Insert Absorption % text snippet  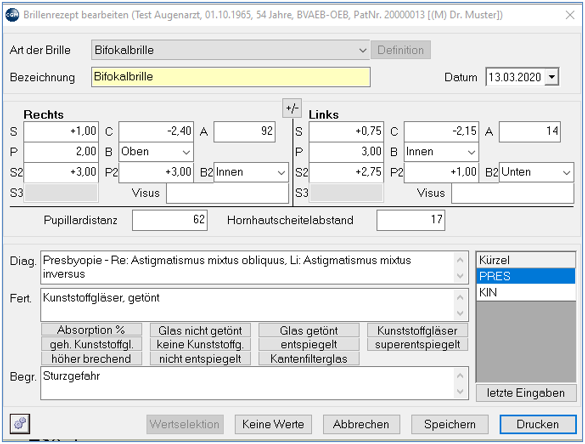click(x=91, y=330)
